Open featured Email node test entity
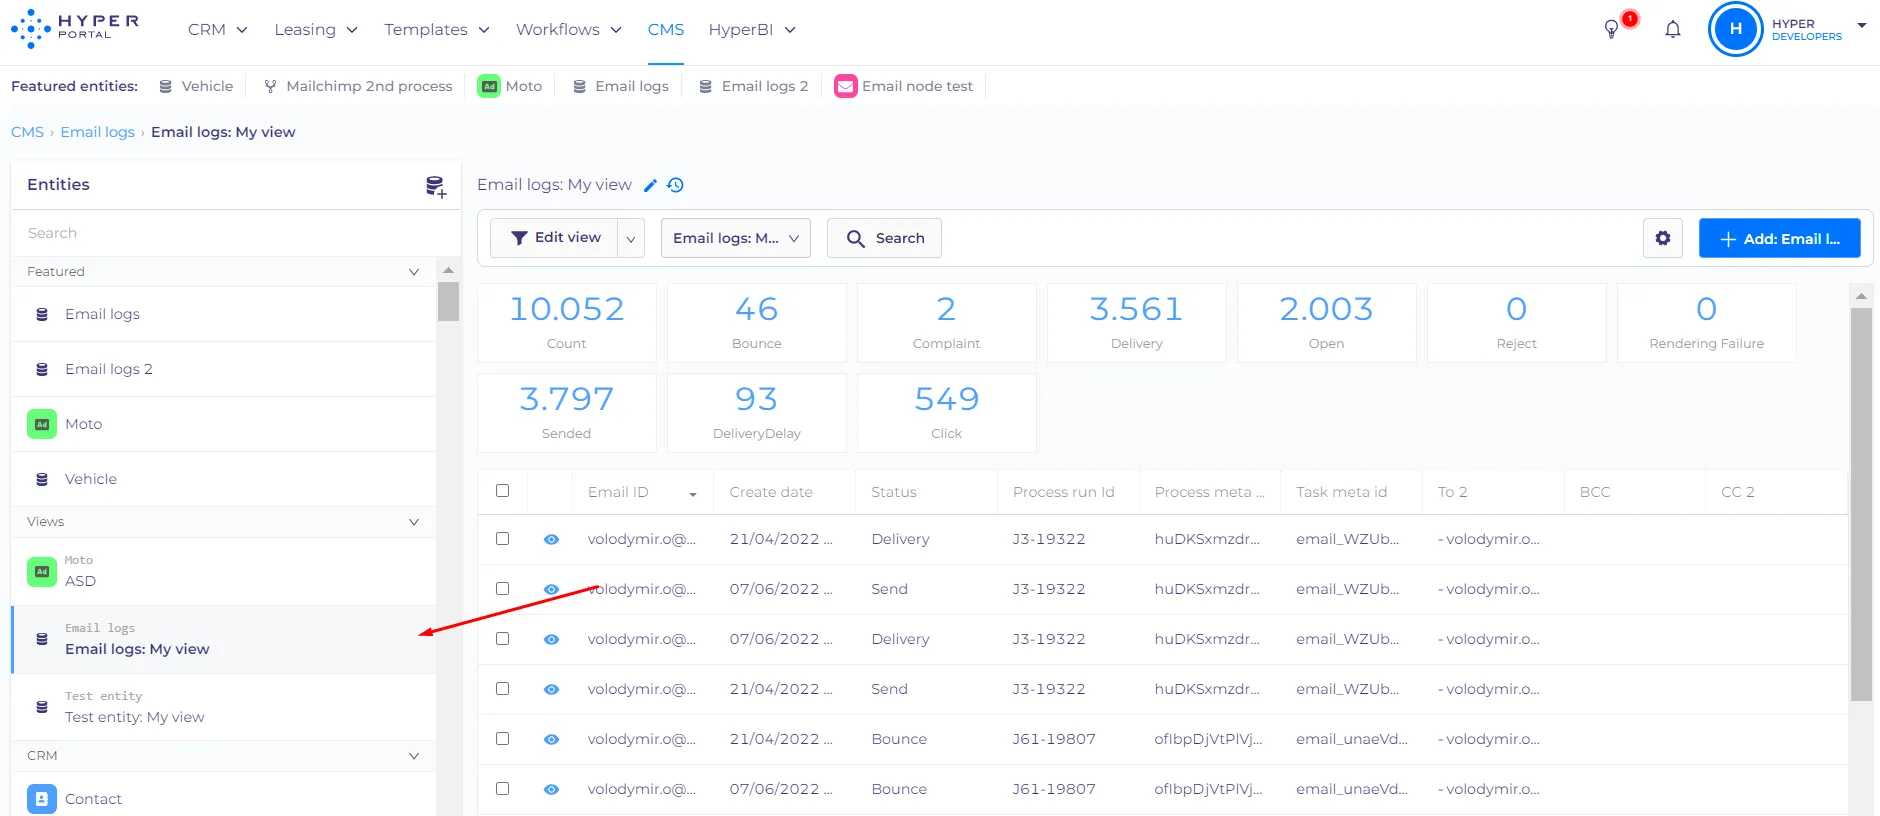 click(x=904, y=86)
